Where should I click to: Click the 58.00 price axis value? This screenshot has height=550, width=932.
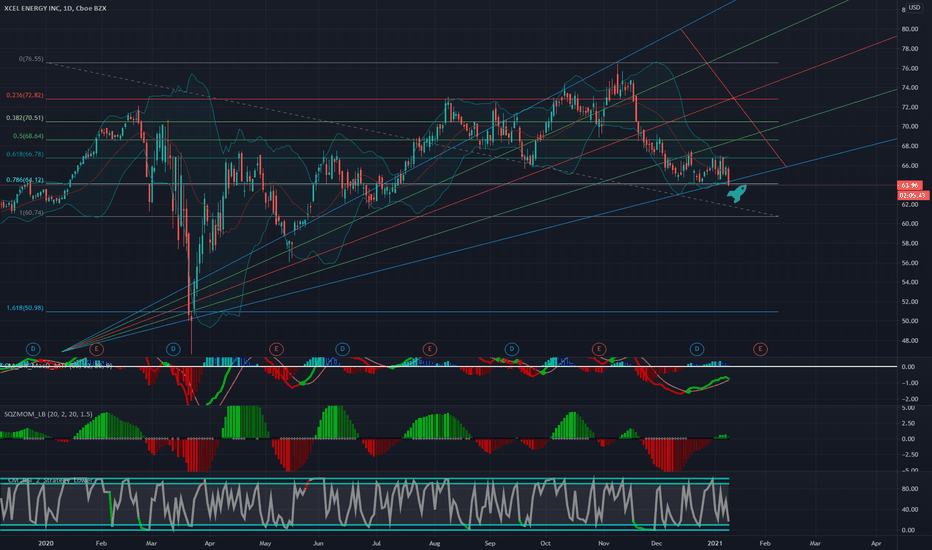coord(909,243)
